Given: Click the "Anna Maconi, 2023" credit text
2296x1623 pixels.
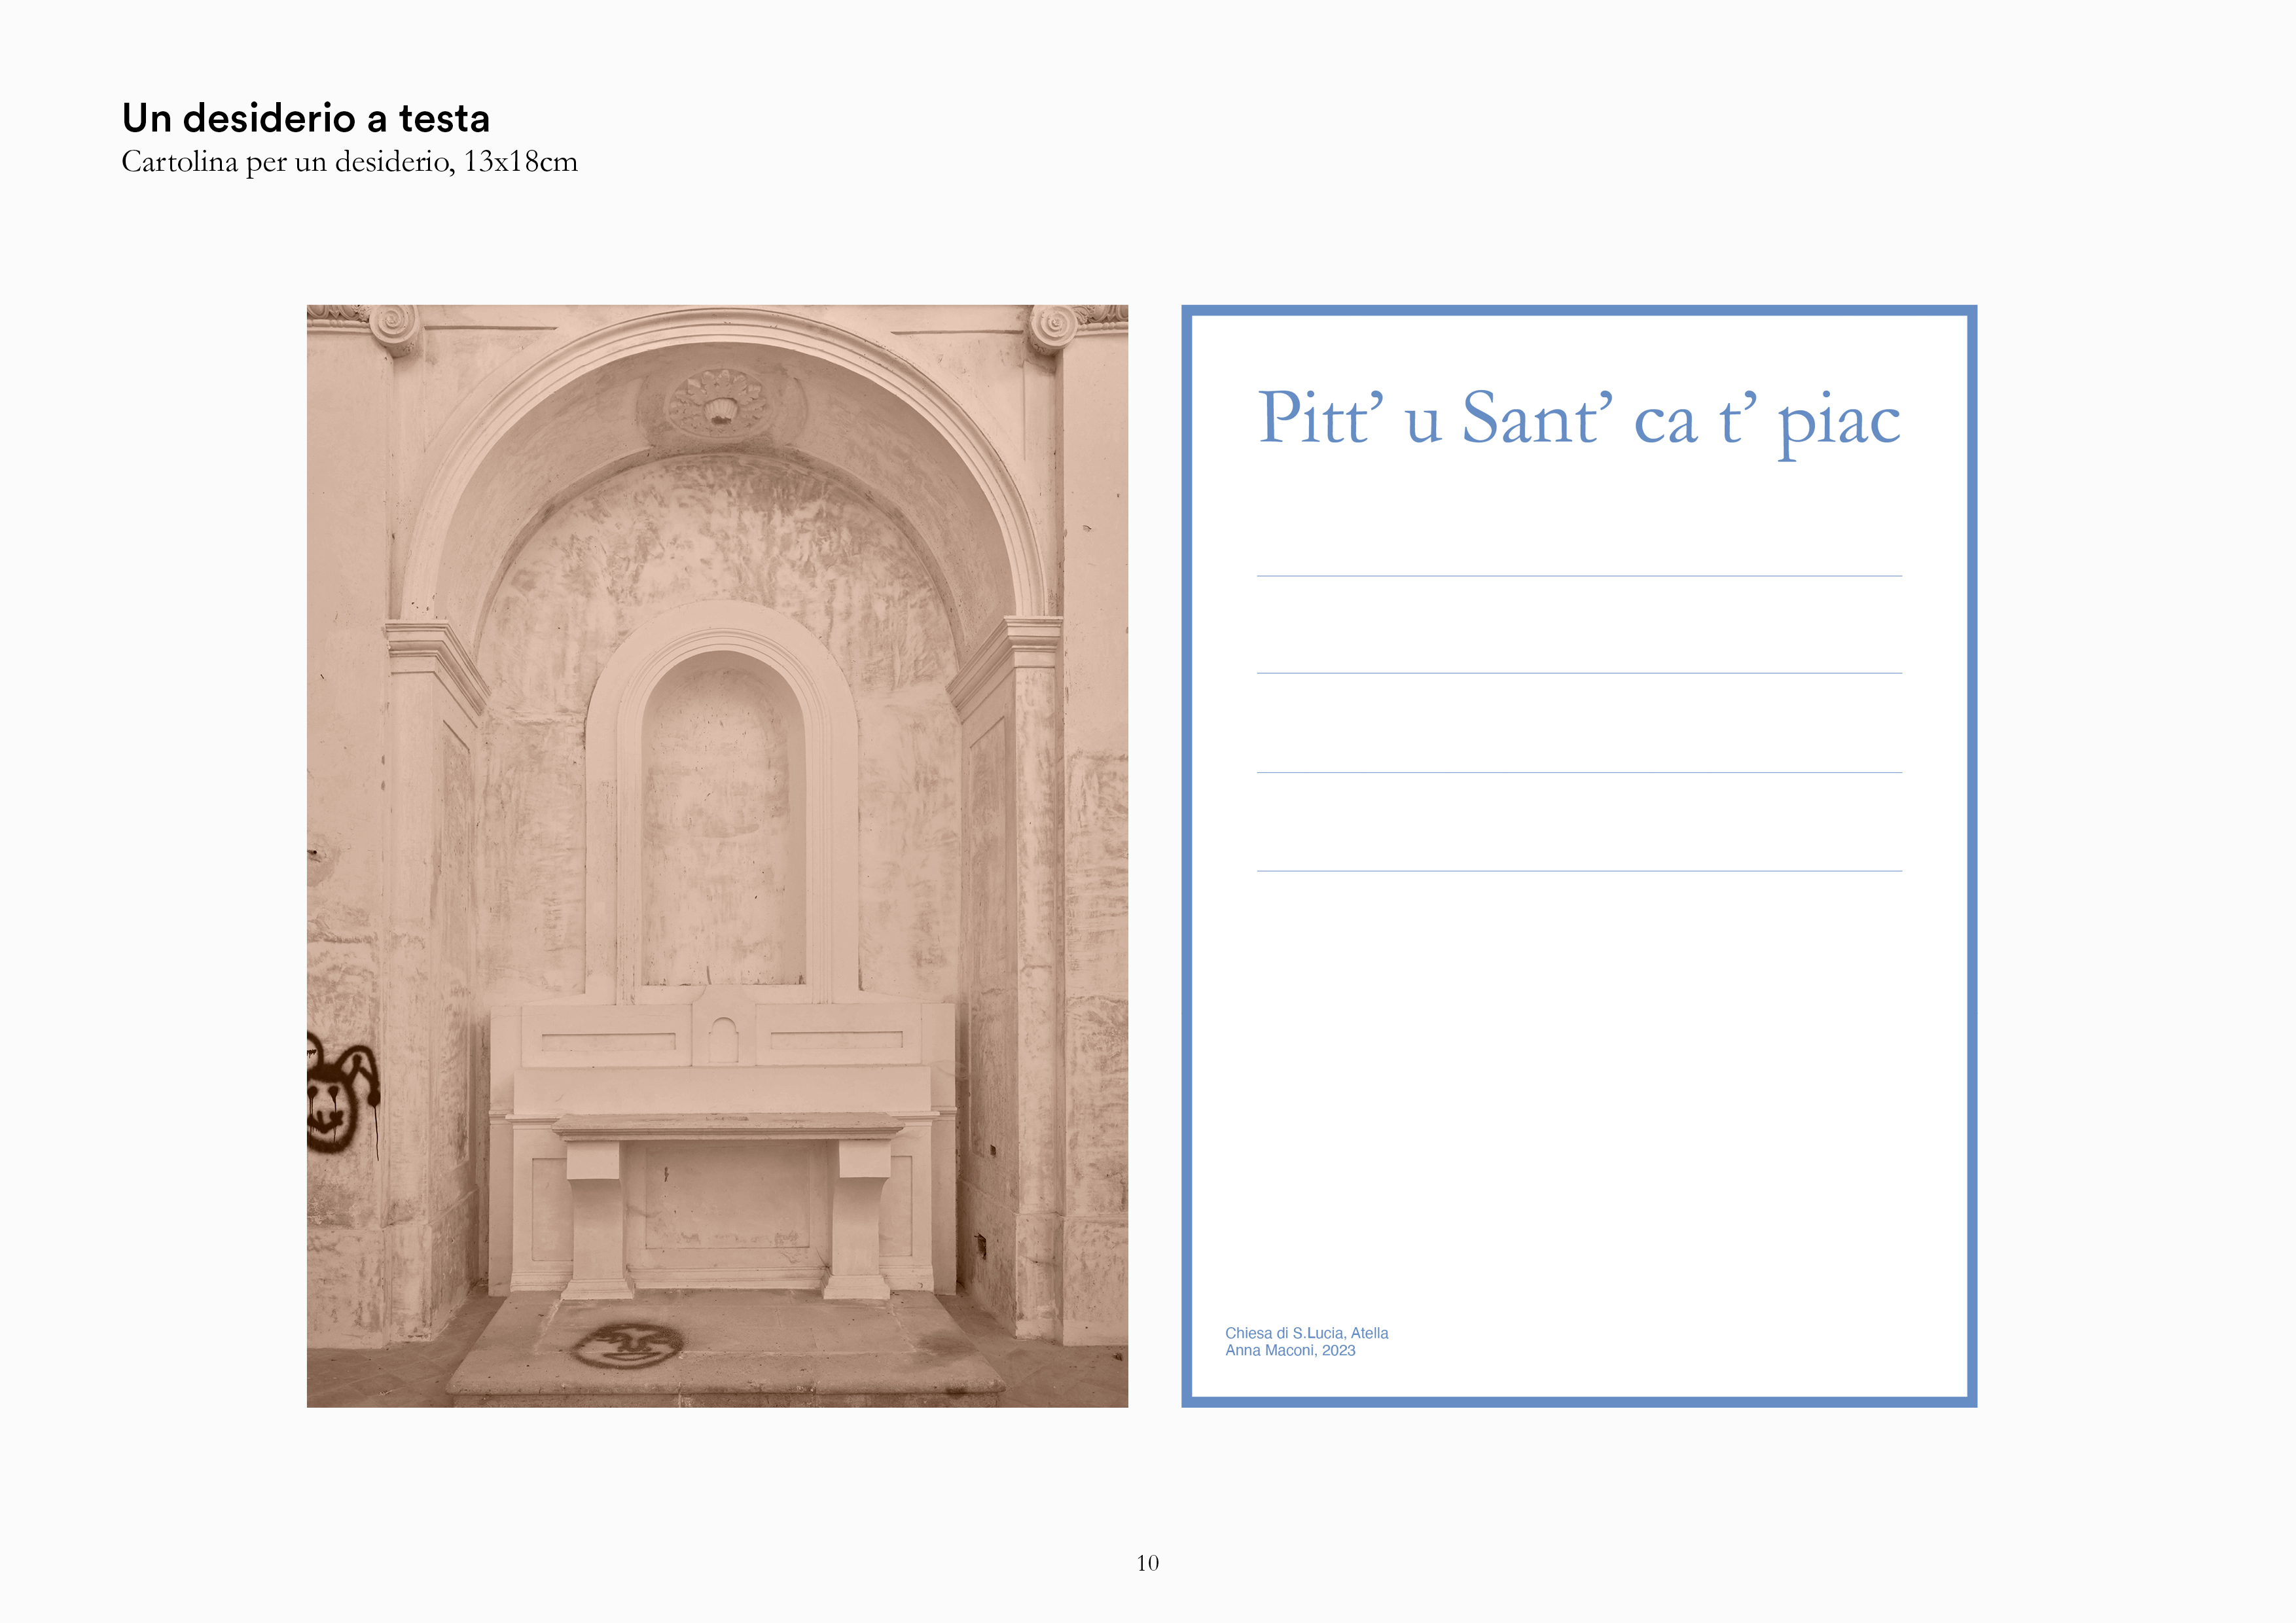Looking at the screenshot, I should click(1290, 1351).
